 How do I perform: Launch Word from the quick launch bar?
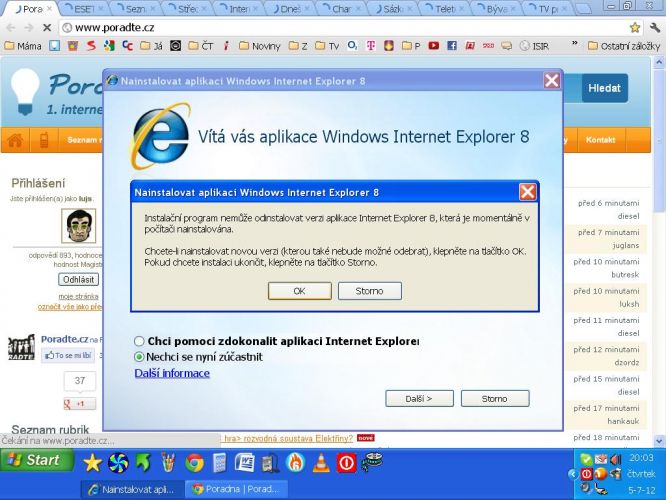coord(245,463)
